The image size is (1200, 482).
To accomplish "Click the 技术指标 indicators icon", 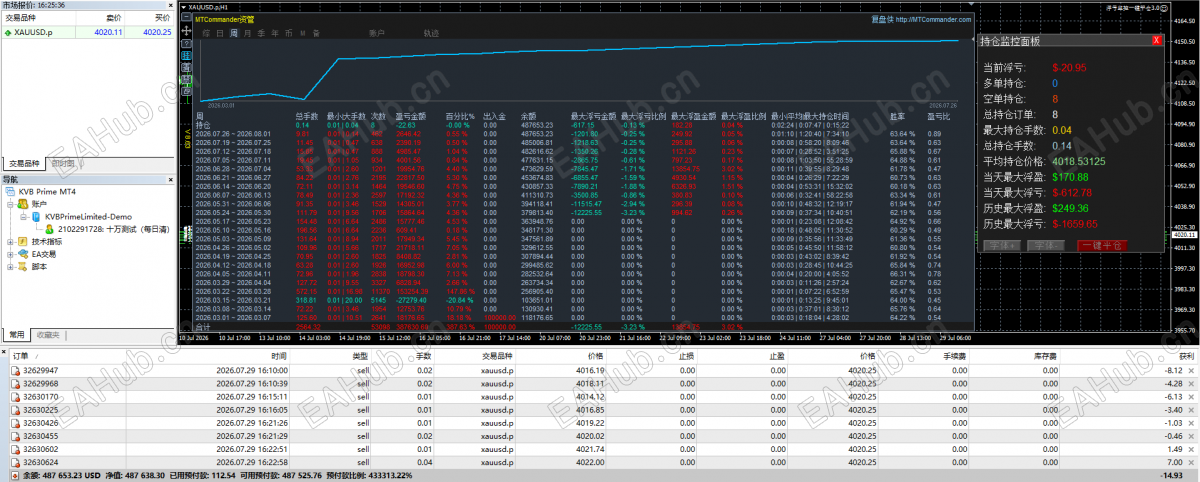I will click(x=21, y=242).
